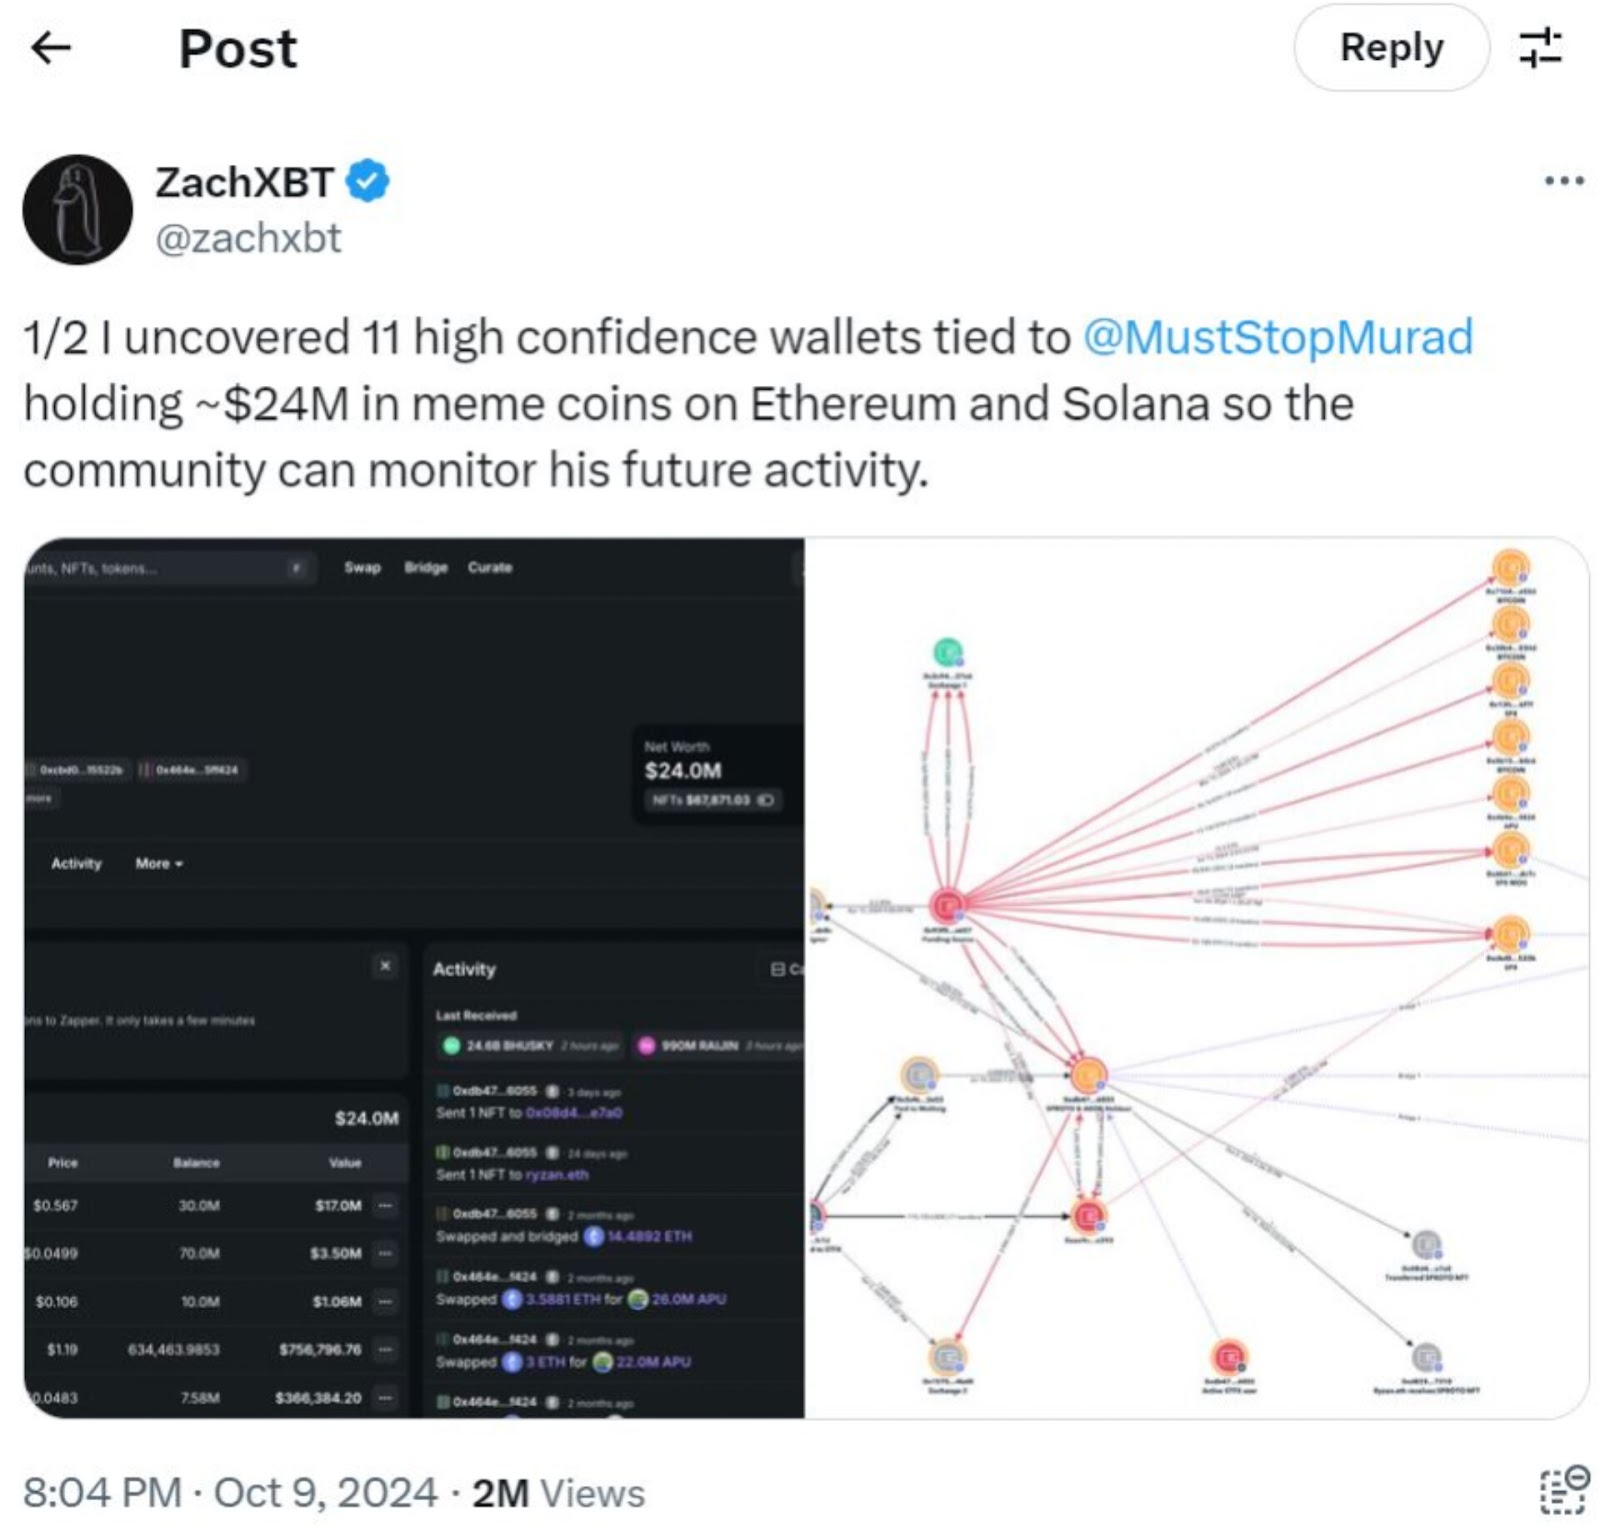
Task: Switch to the Activity tab
Action: click(x=76, y=863)
